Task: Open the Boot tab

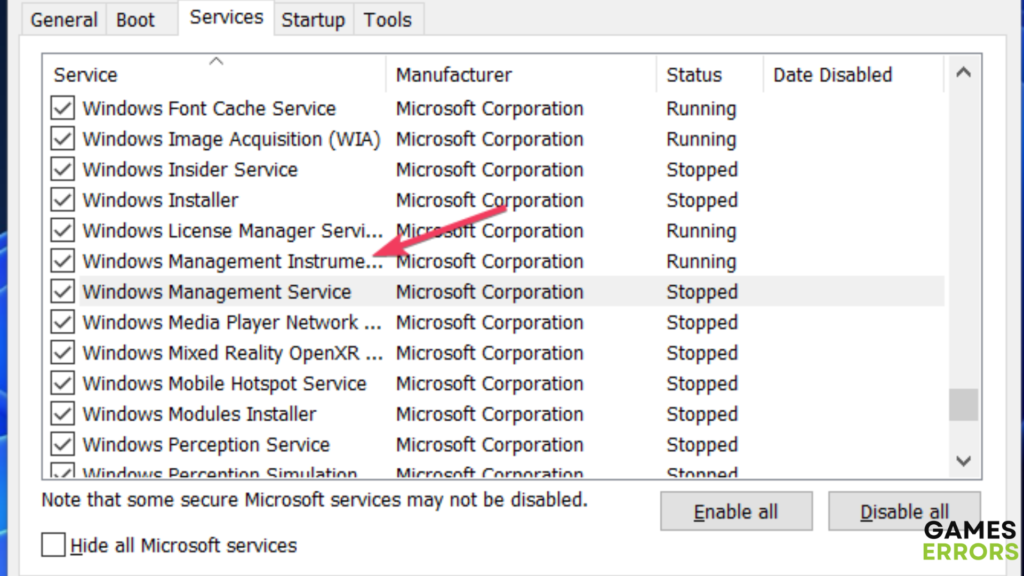Action: pyautogui.click(x=136, y=20)
